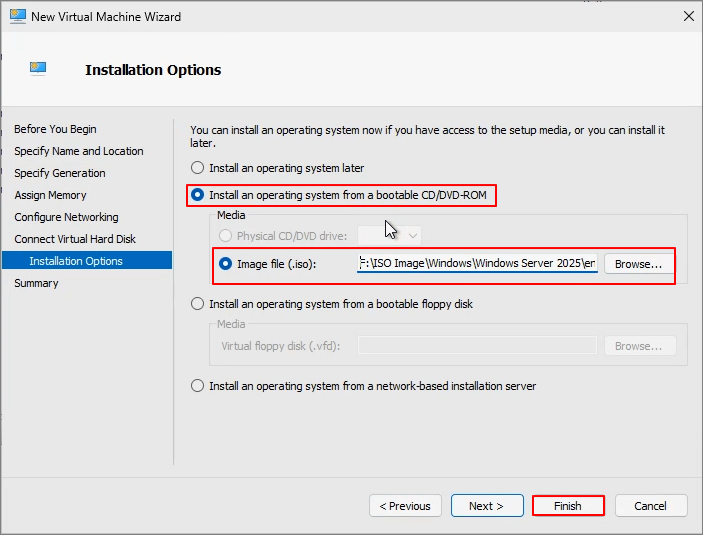Click the Installation Options heading text
The height and width of the screenshot is (535, 703).
[153, 70]
